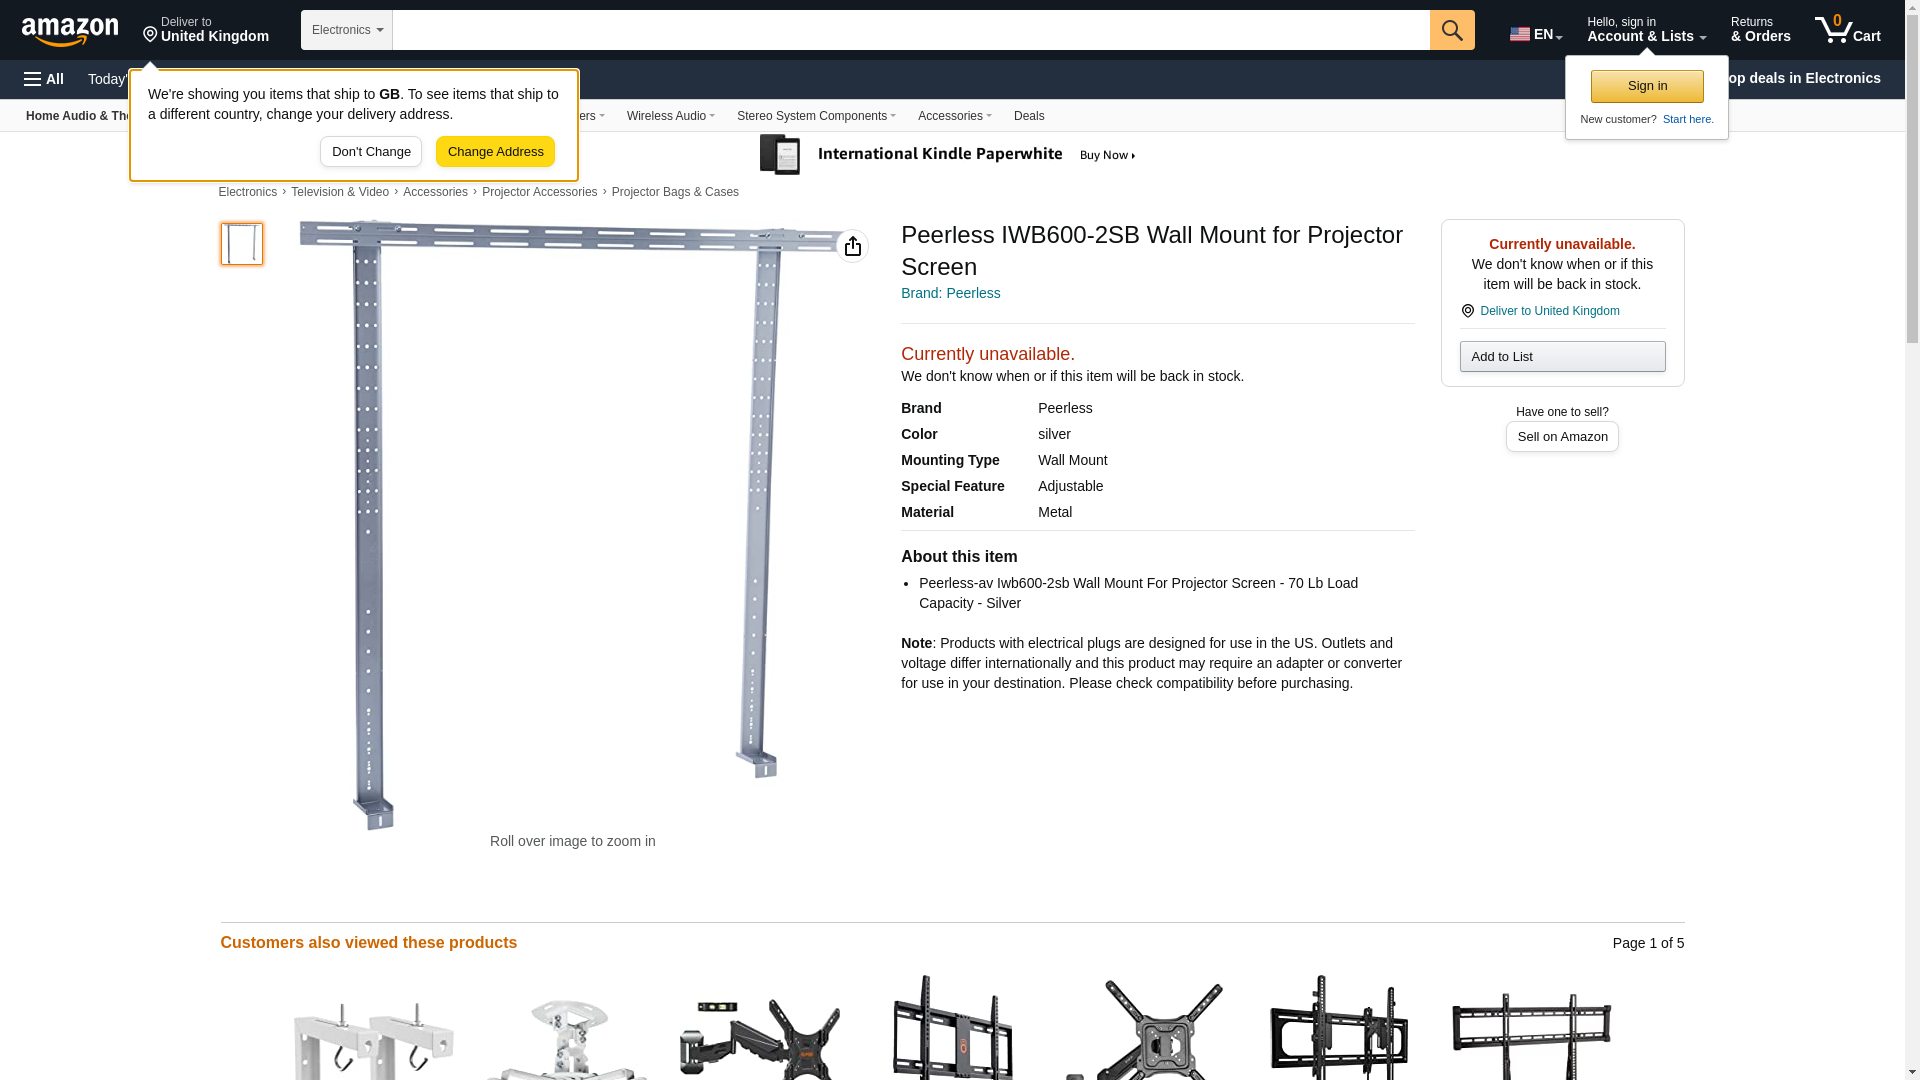Expand the Wireless Audio submenu

pos(670,116)
